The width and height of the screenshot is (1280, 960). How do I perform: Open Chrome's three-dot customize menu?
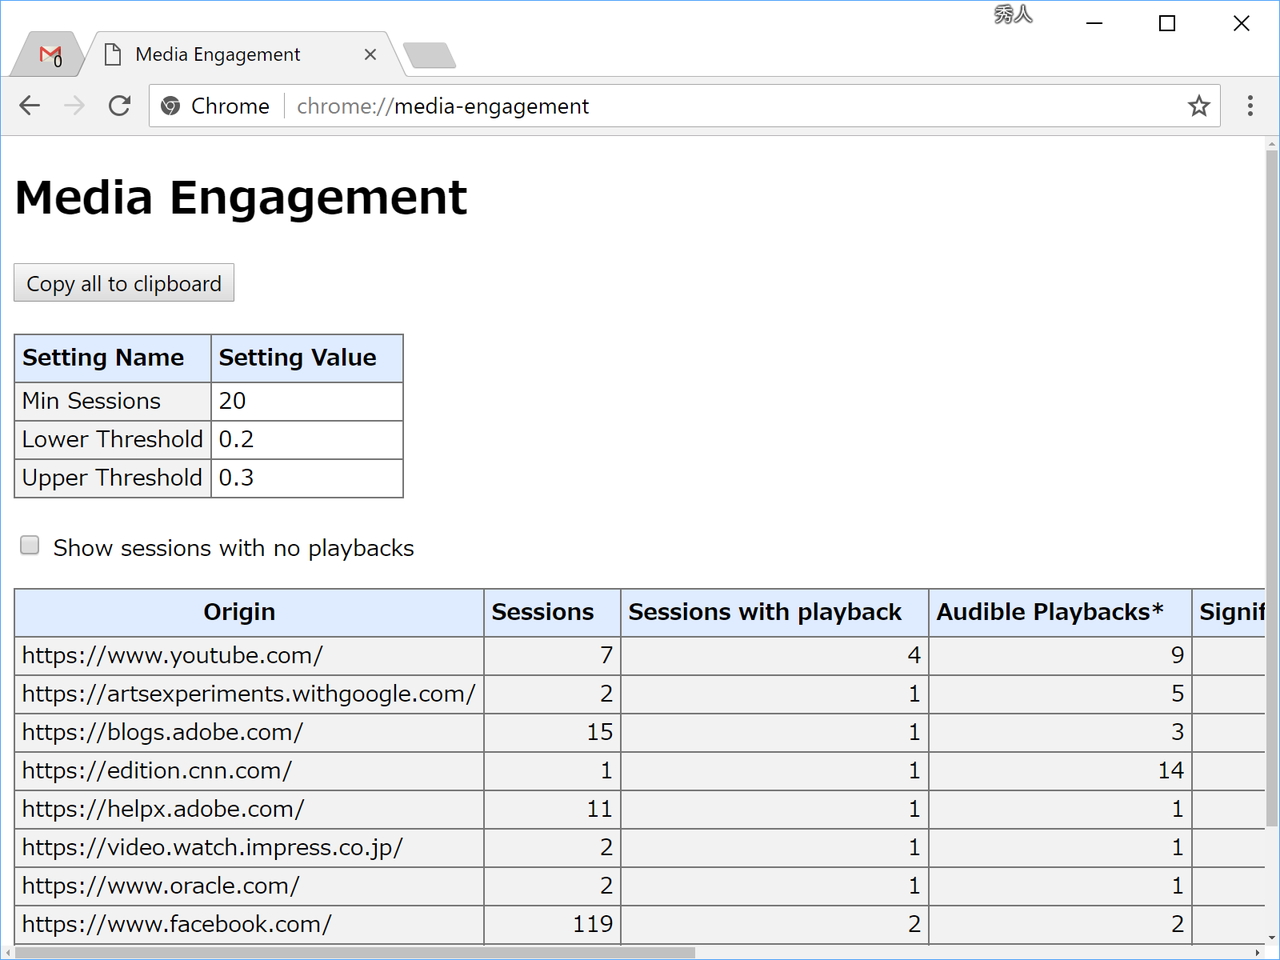(x=1249, y=105)
